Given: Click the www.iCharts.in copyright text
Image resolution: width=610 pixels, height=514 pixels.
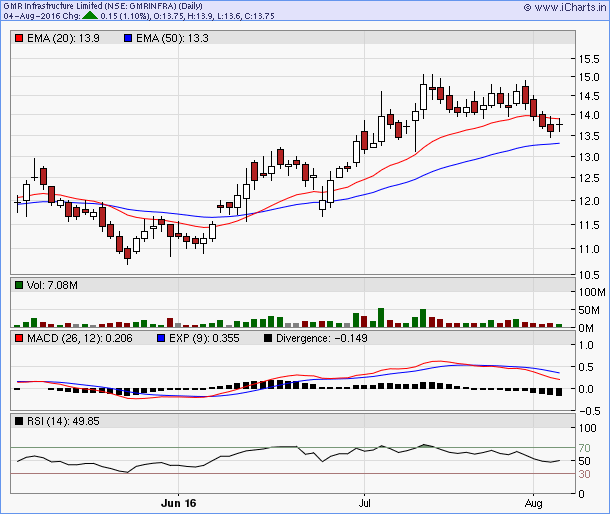Looking at the screenshot, I should click(x=565, y=7).
